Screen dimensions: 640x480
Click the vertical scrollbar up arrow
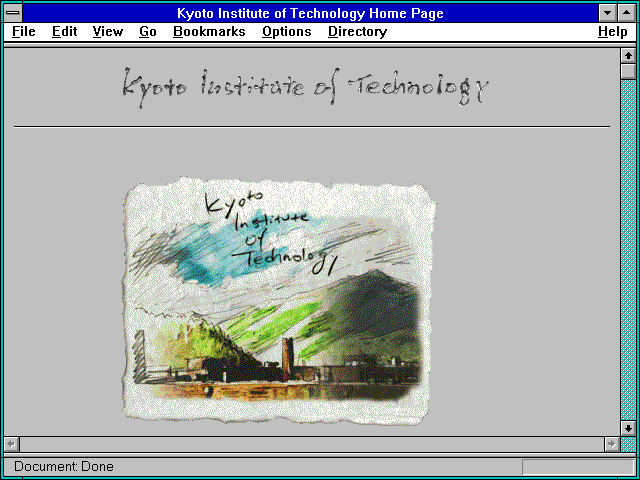(x=628, y=56)
